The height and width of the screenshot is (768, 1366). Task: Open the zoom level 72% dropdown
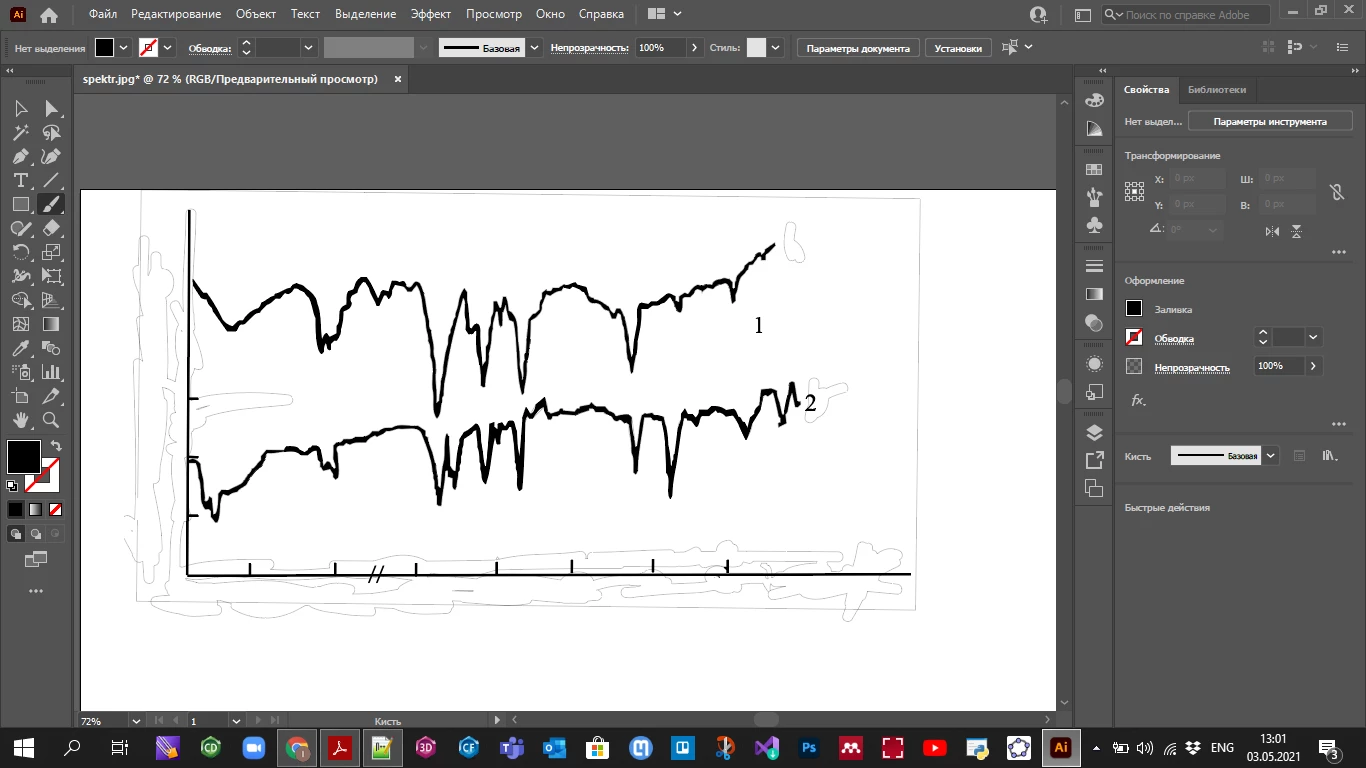pos(135,720)
